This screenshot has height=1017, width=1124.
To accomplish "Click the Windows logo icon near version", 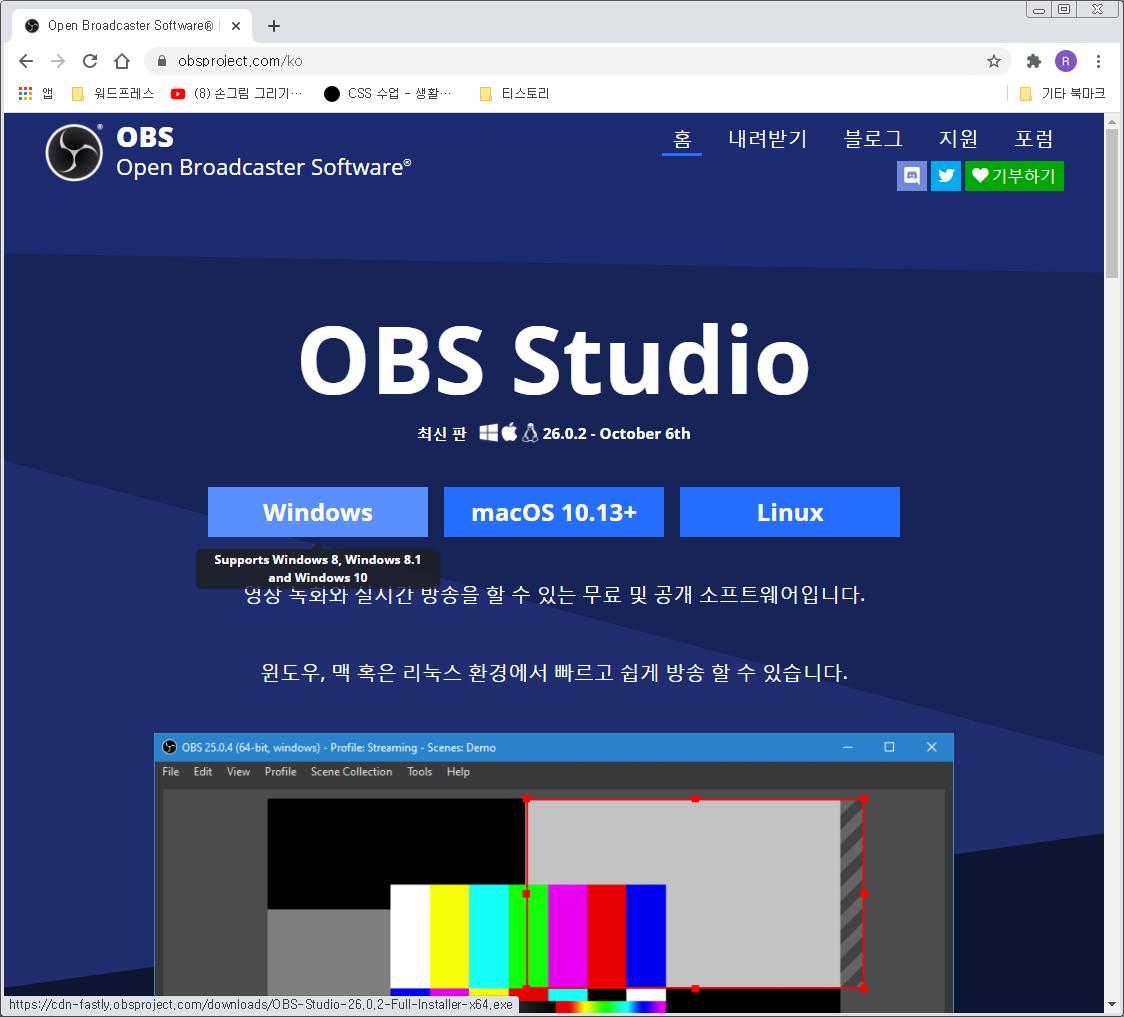I will (x=488, y=433).
